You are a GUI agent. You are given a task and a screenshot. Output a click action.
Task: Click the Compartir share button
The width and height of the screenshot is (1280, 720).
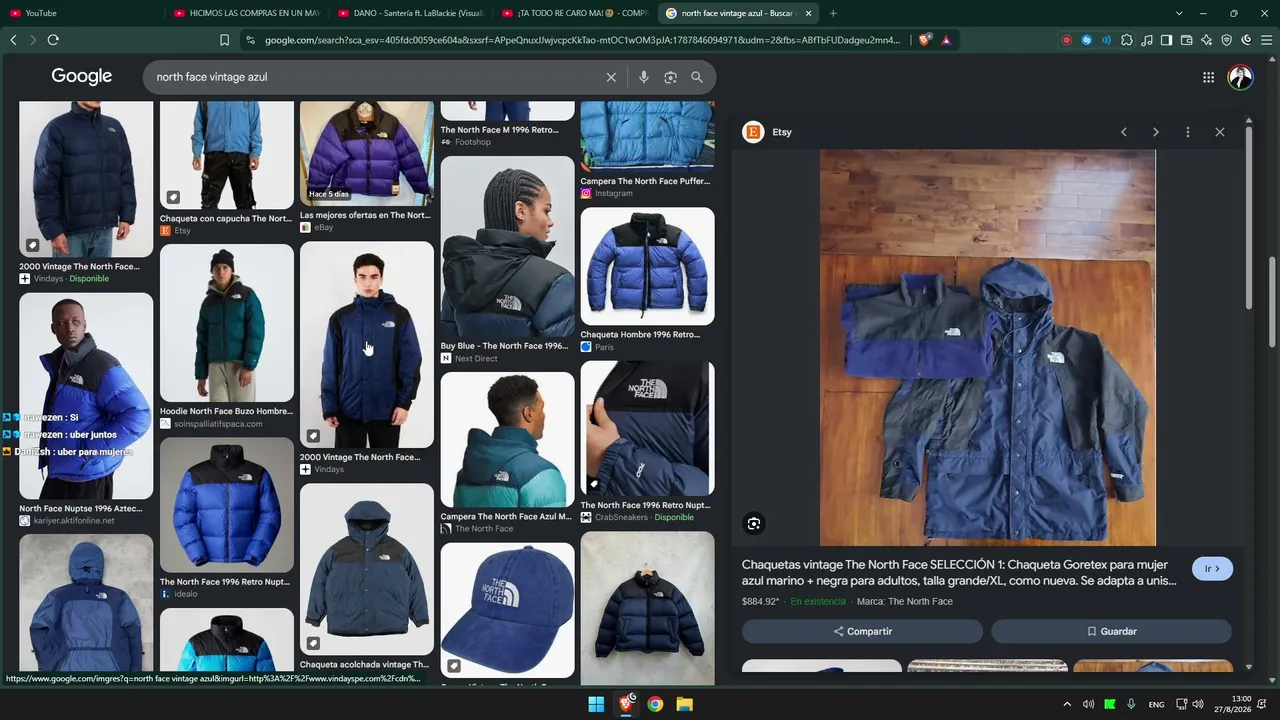(x=862, y=631)
